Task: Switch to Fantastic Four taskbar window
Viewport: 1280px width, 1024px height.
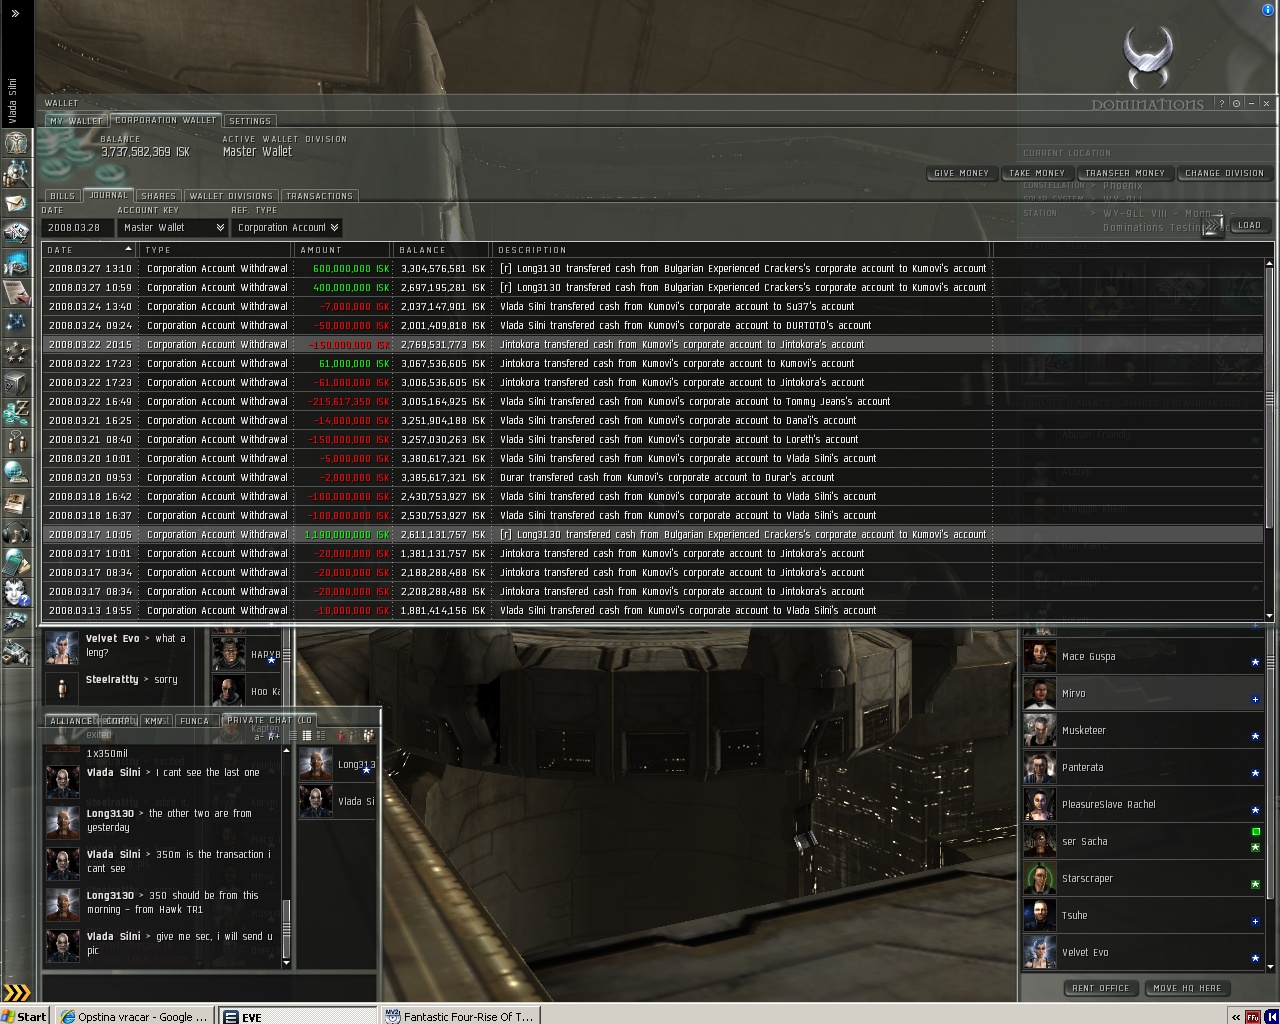Action: 460,1016
